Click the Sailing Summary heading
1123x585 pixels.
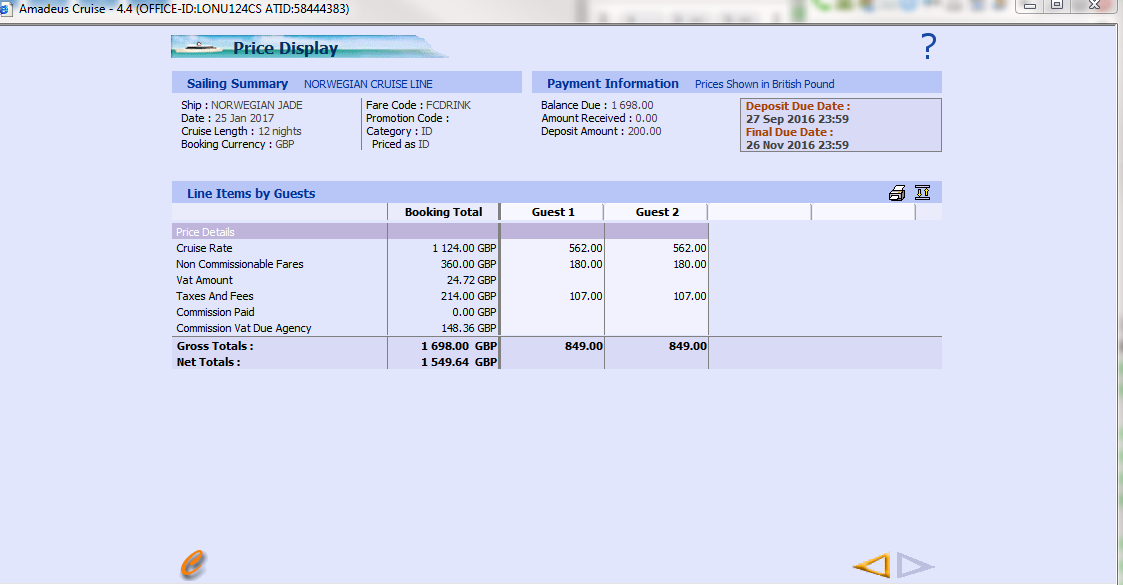[x=237, y=84]
